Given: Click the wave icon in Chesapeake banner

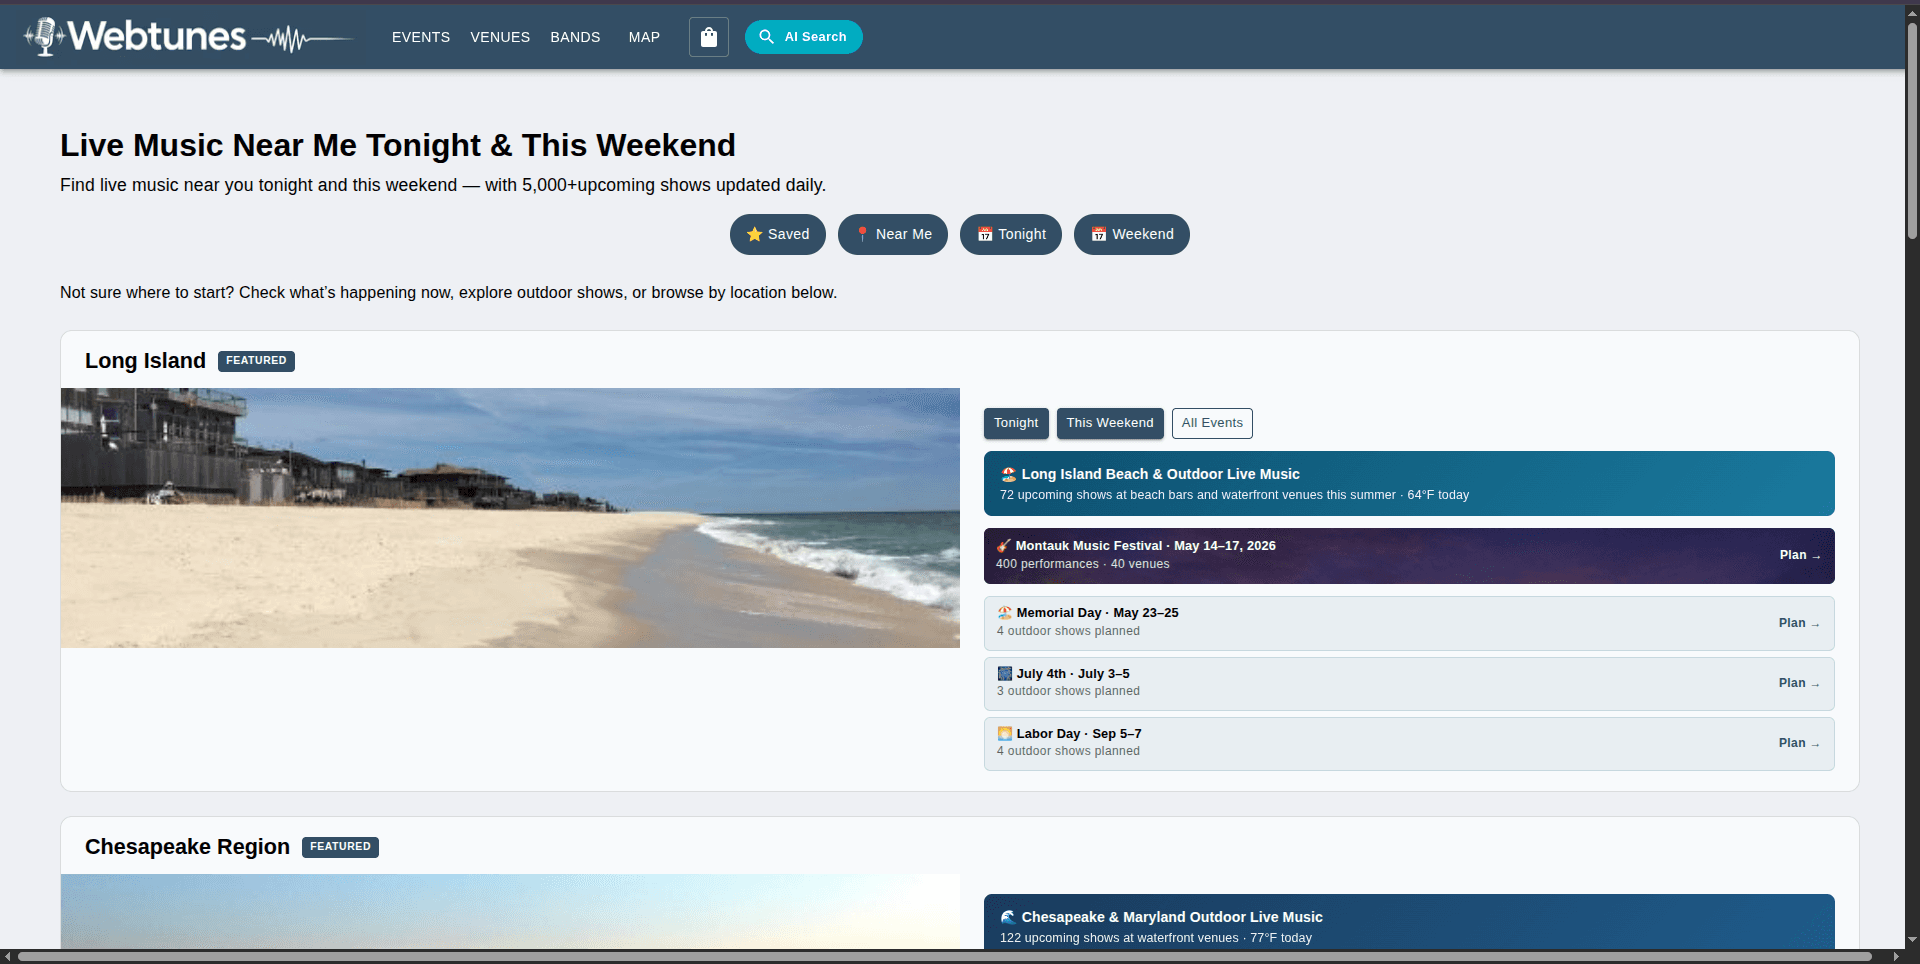Looking at the screenshot, I should coord(1009,917).
